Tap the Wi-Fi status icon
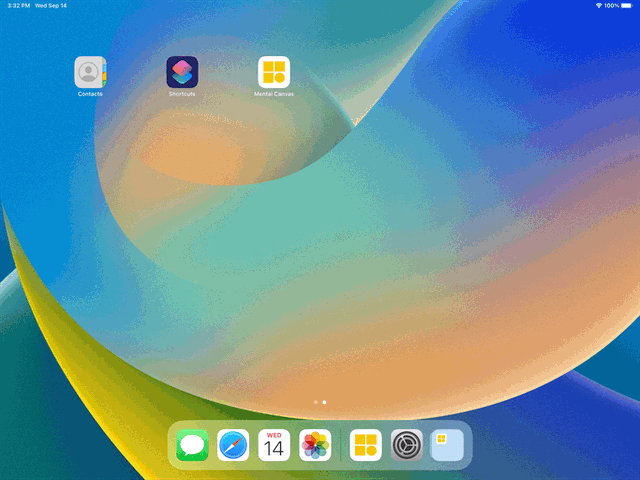This screenshot has height=480, width=640. [x=599, y=6]
